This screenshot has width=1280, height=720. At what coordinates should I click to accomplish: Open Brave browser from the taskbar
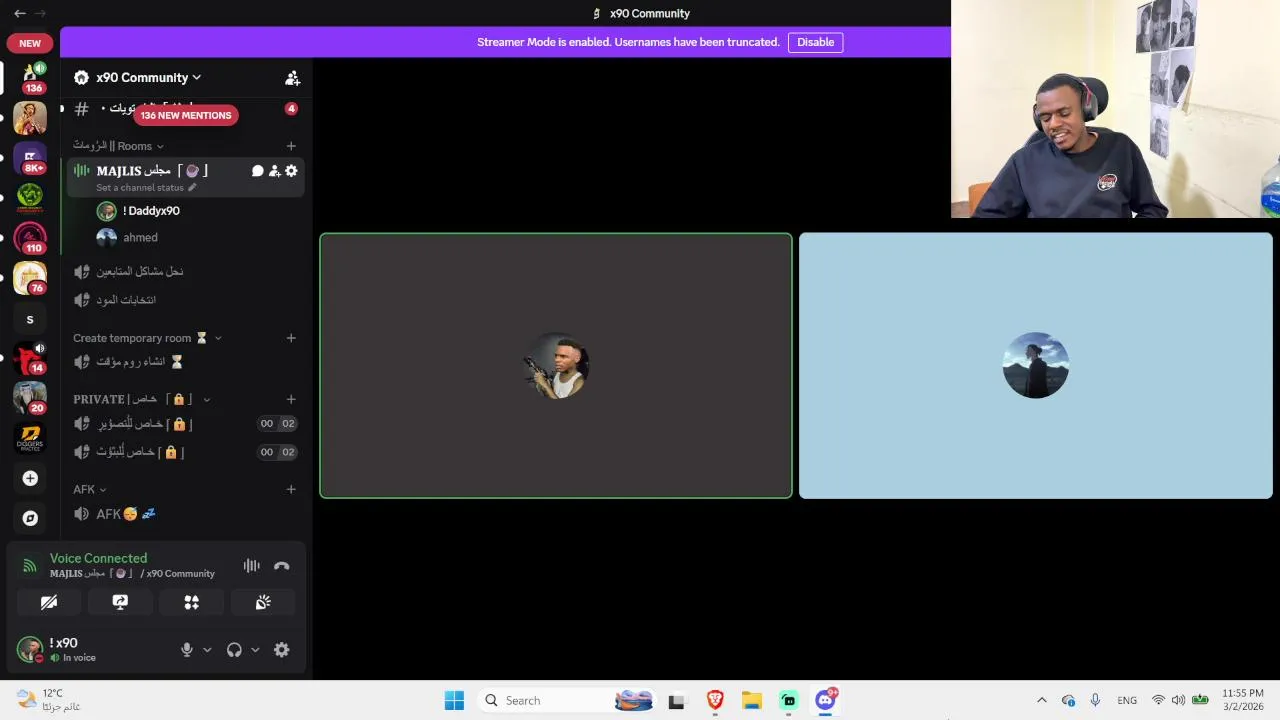coord(715,700)
